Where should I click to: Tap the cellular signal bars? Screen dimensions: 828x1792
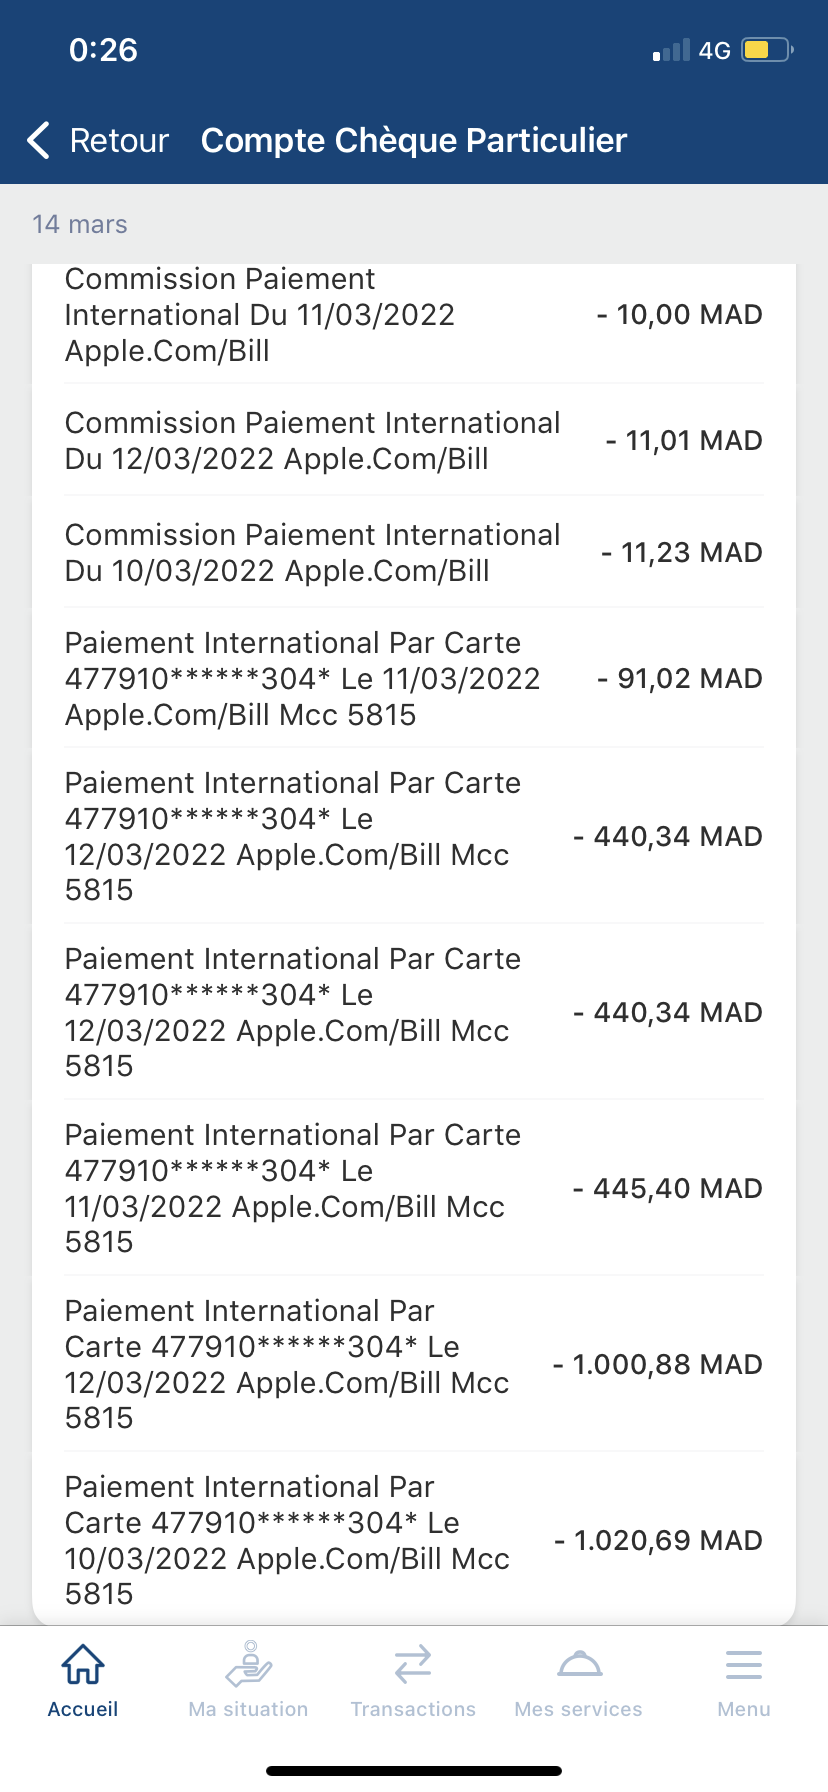(671, 50)
